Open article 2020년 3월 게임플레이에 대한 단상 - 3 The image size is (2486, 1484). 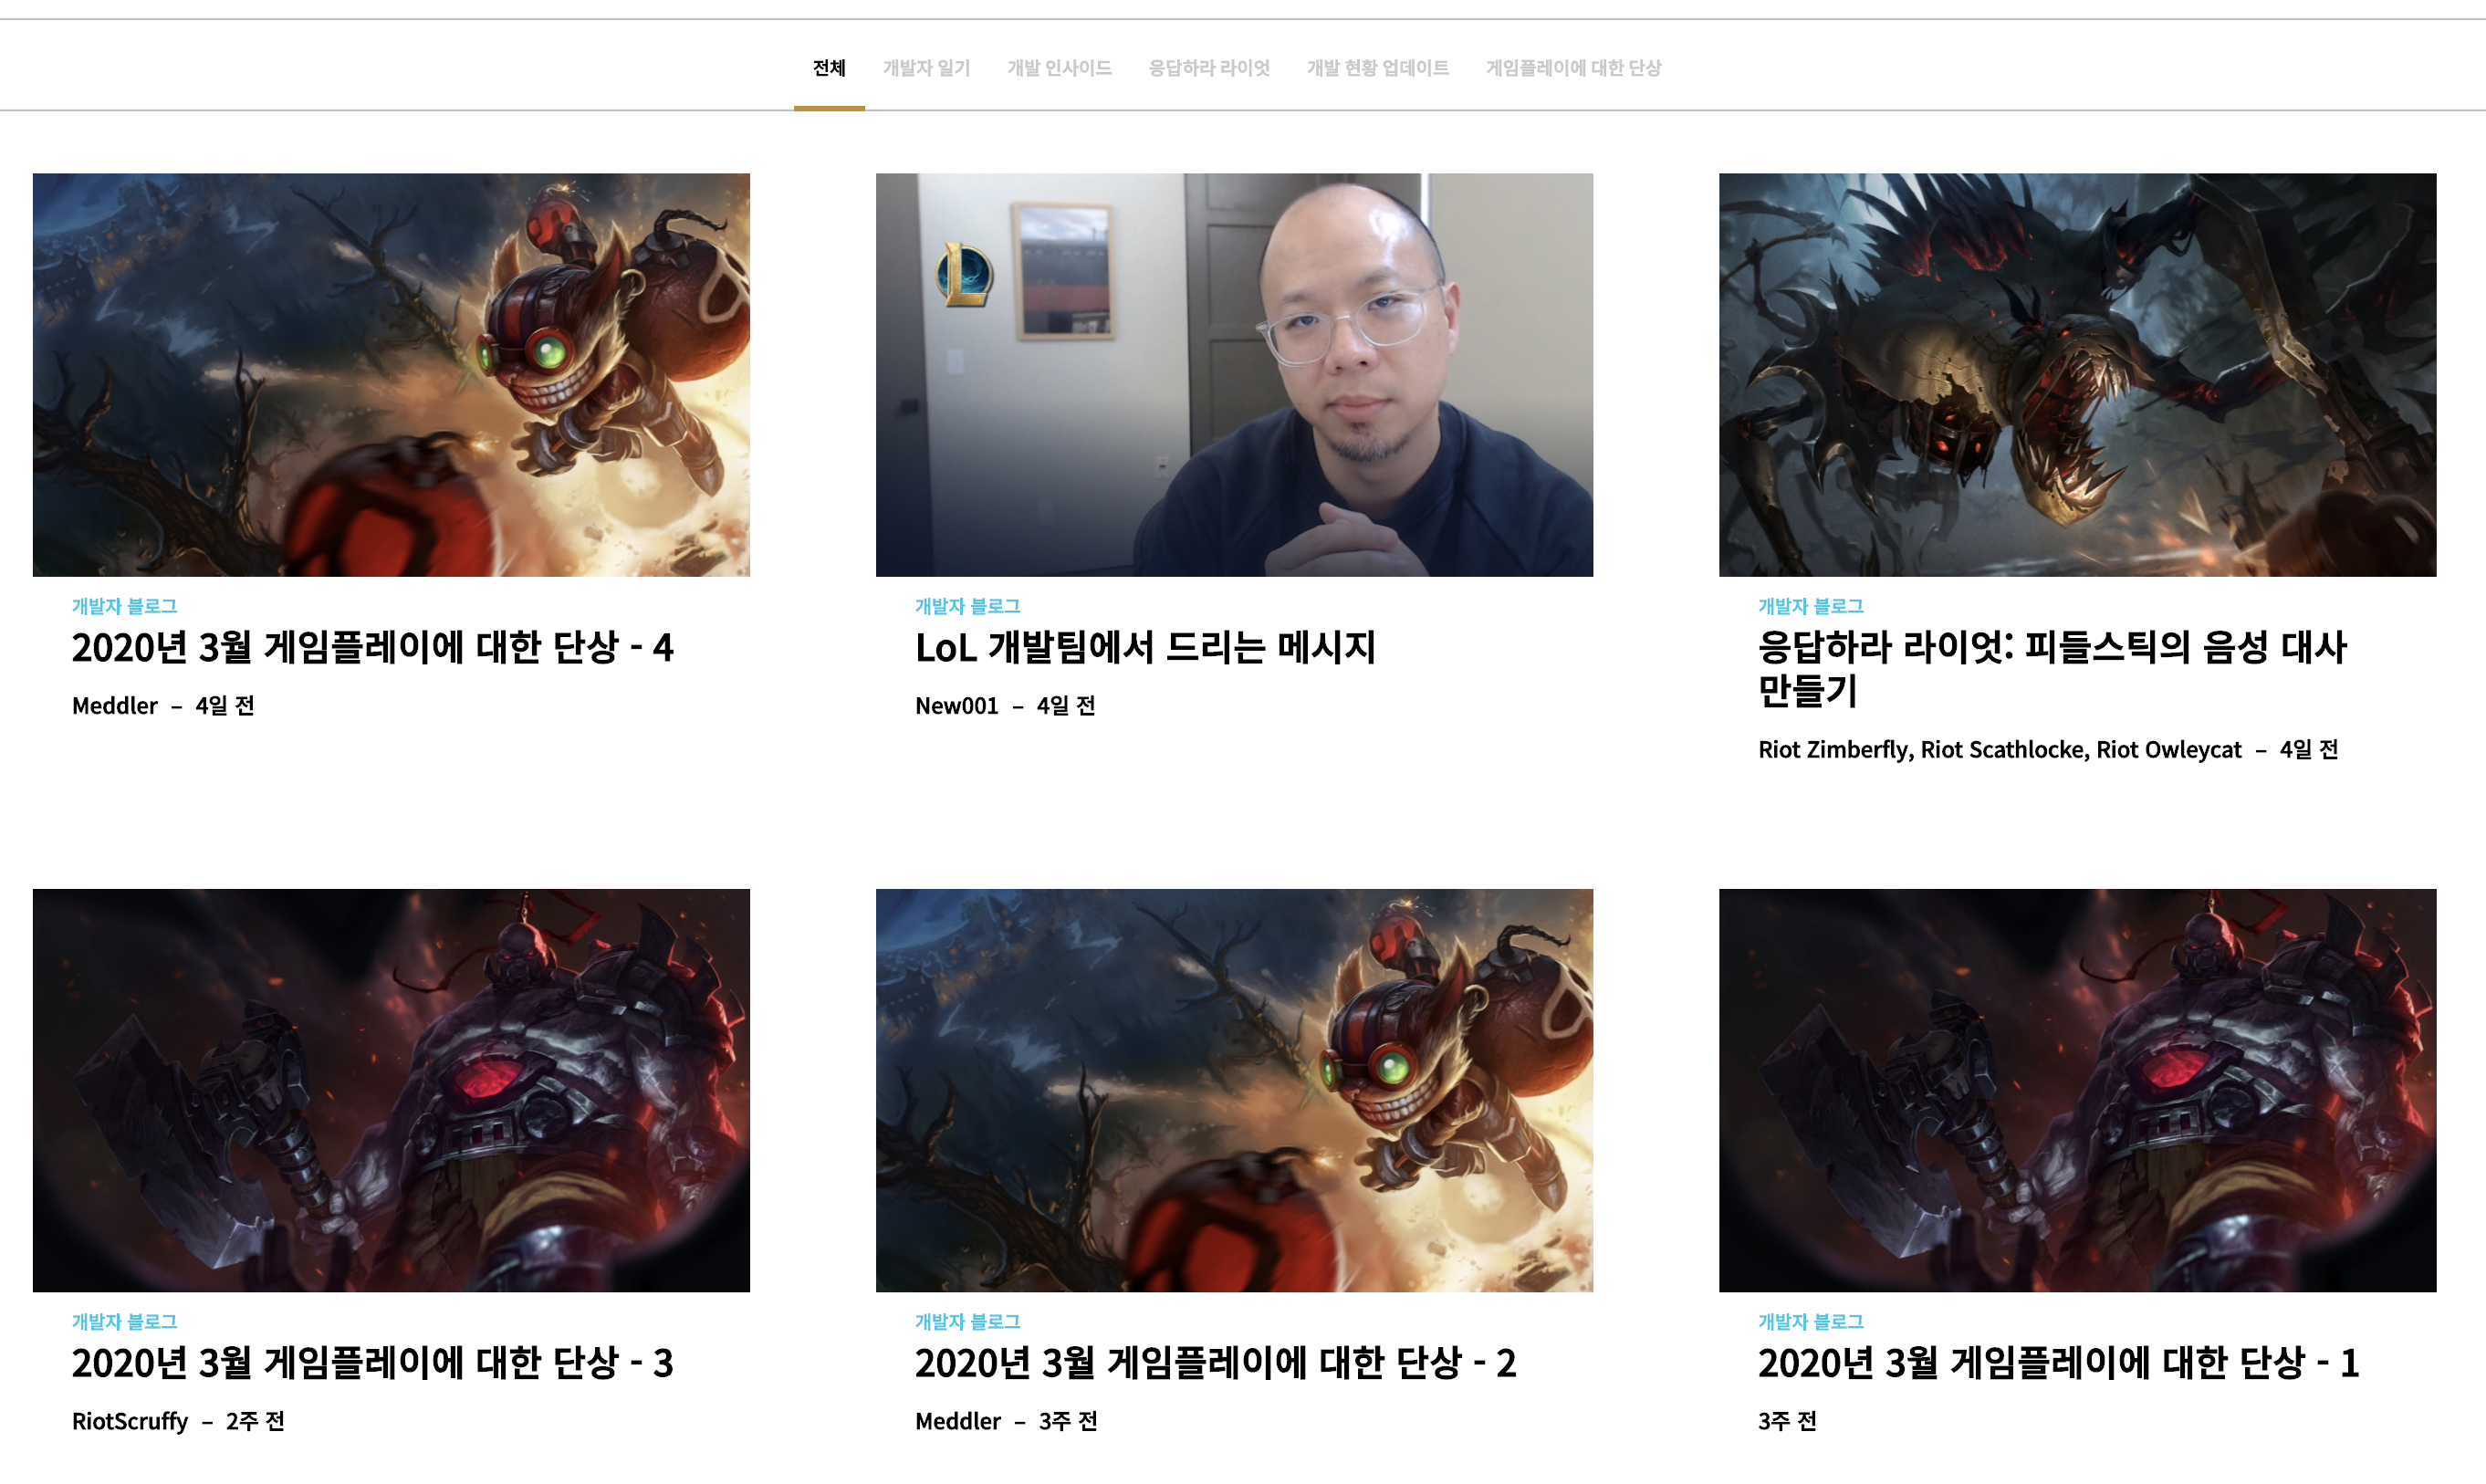pos(372,1363)
